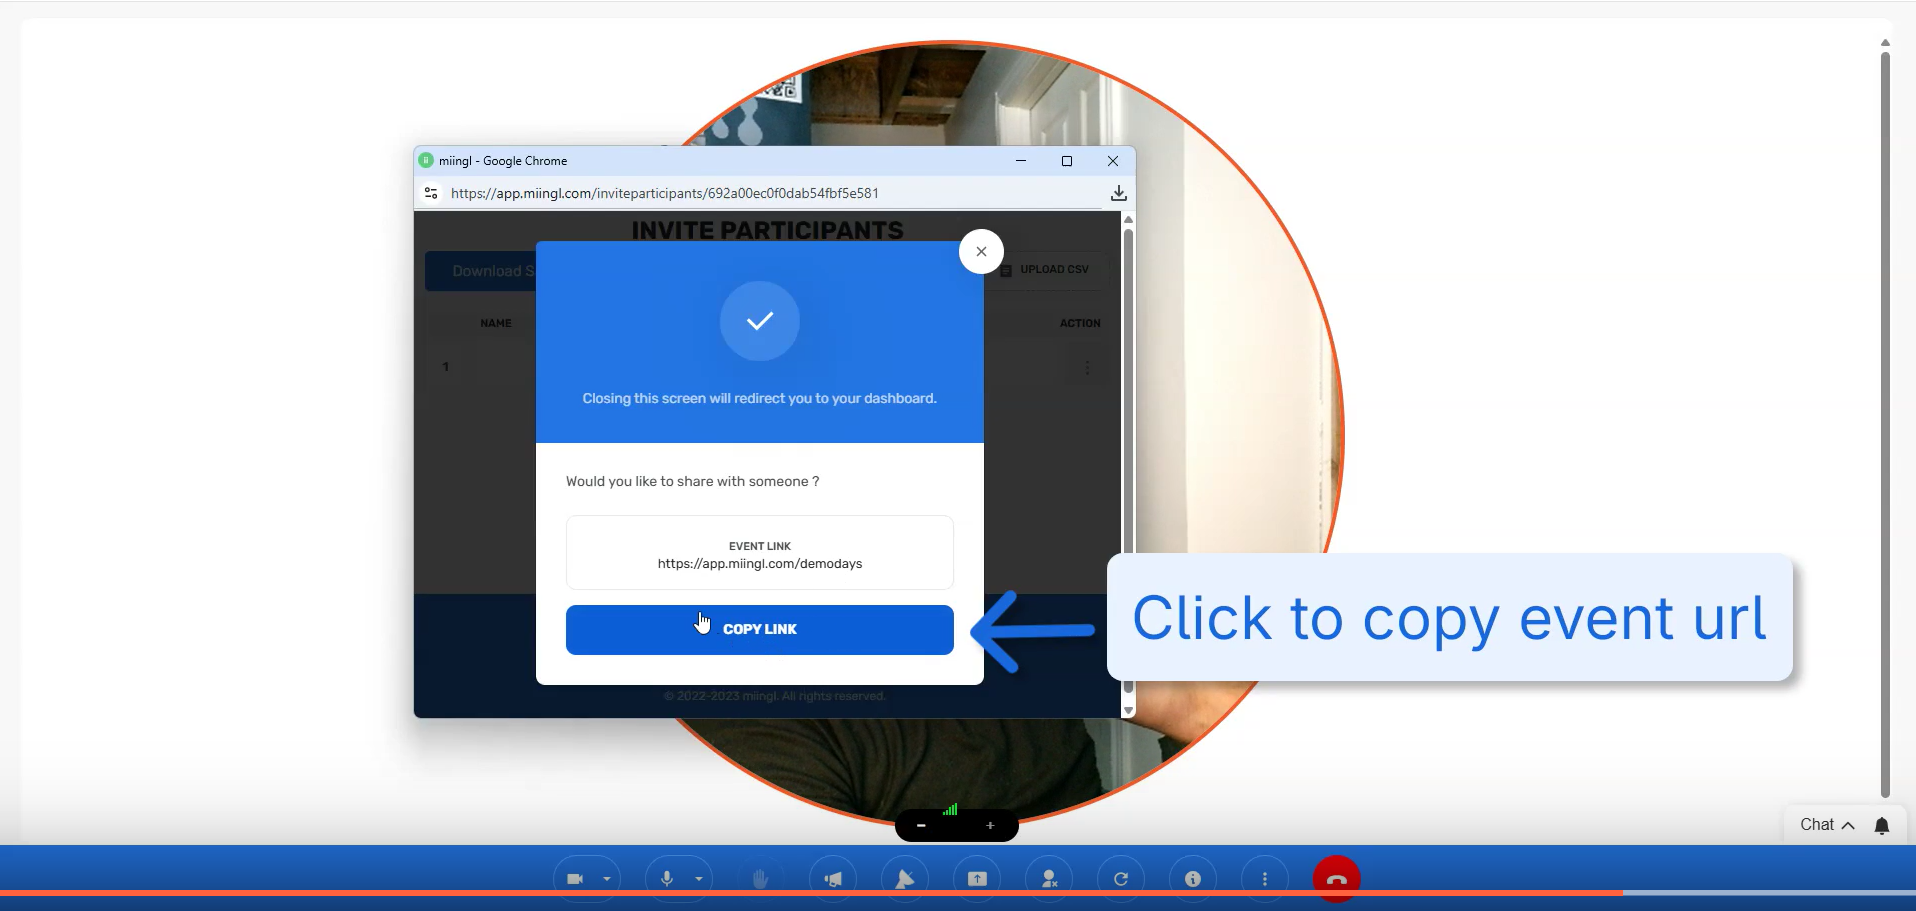Open the info icon in call toolbar
Screen dimensions: 1916x911
click(x=1193, y=879)
